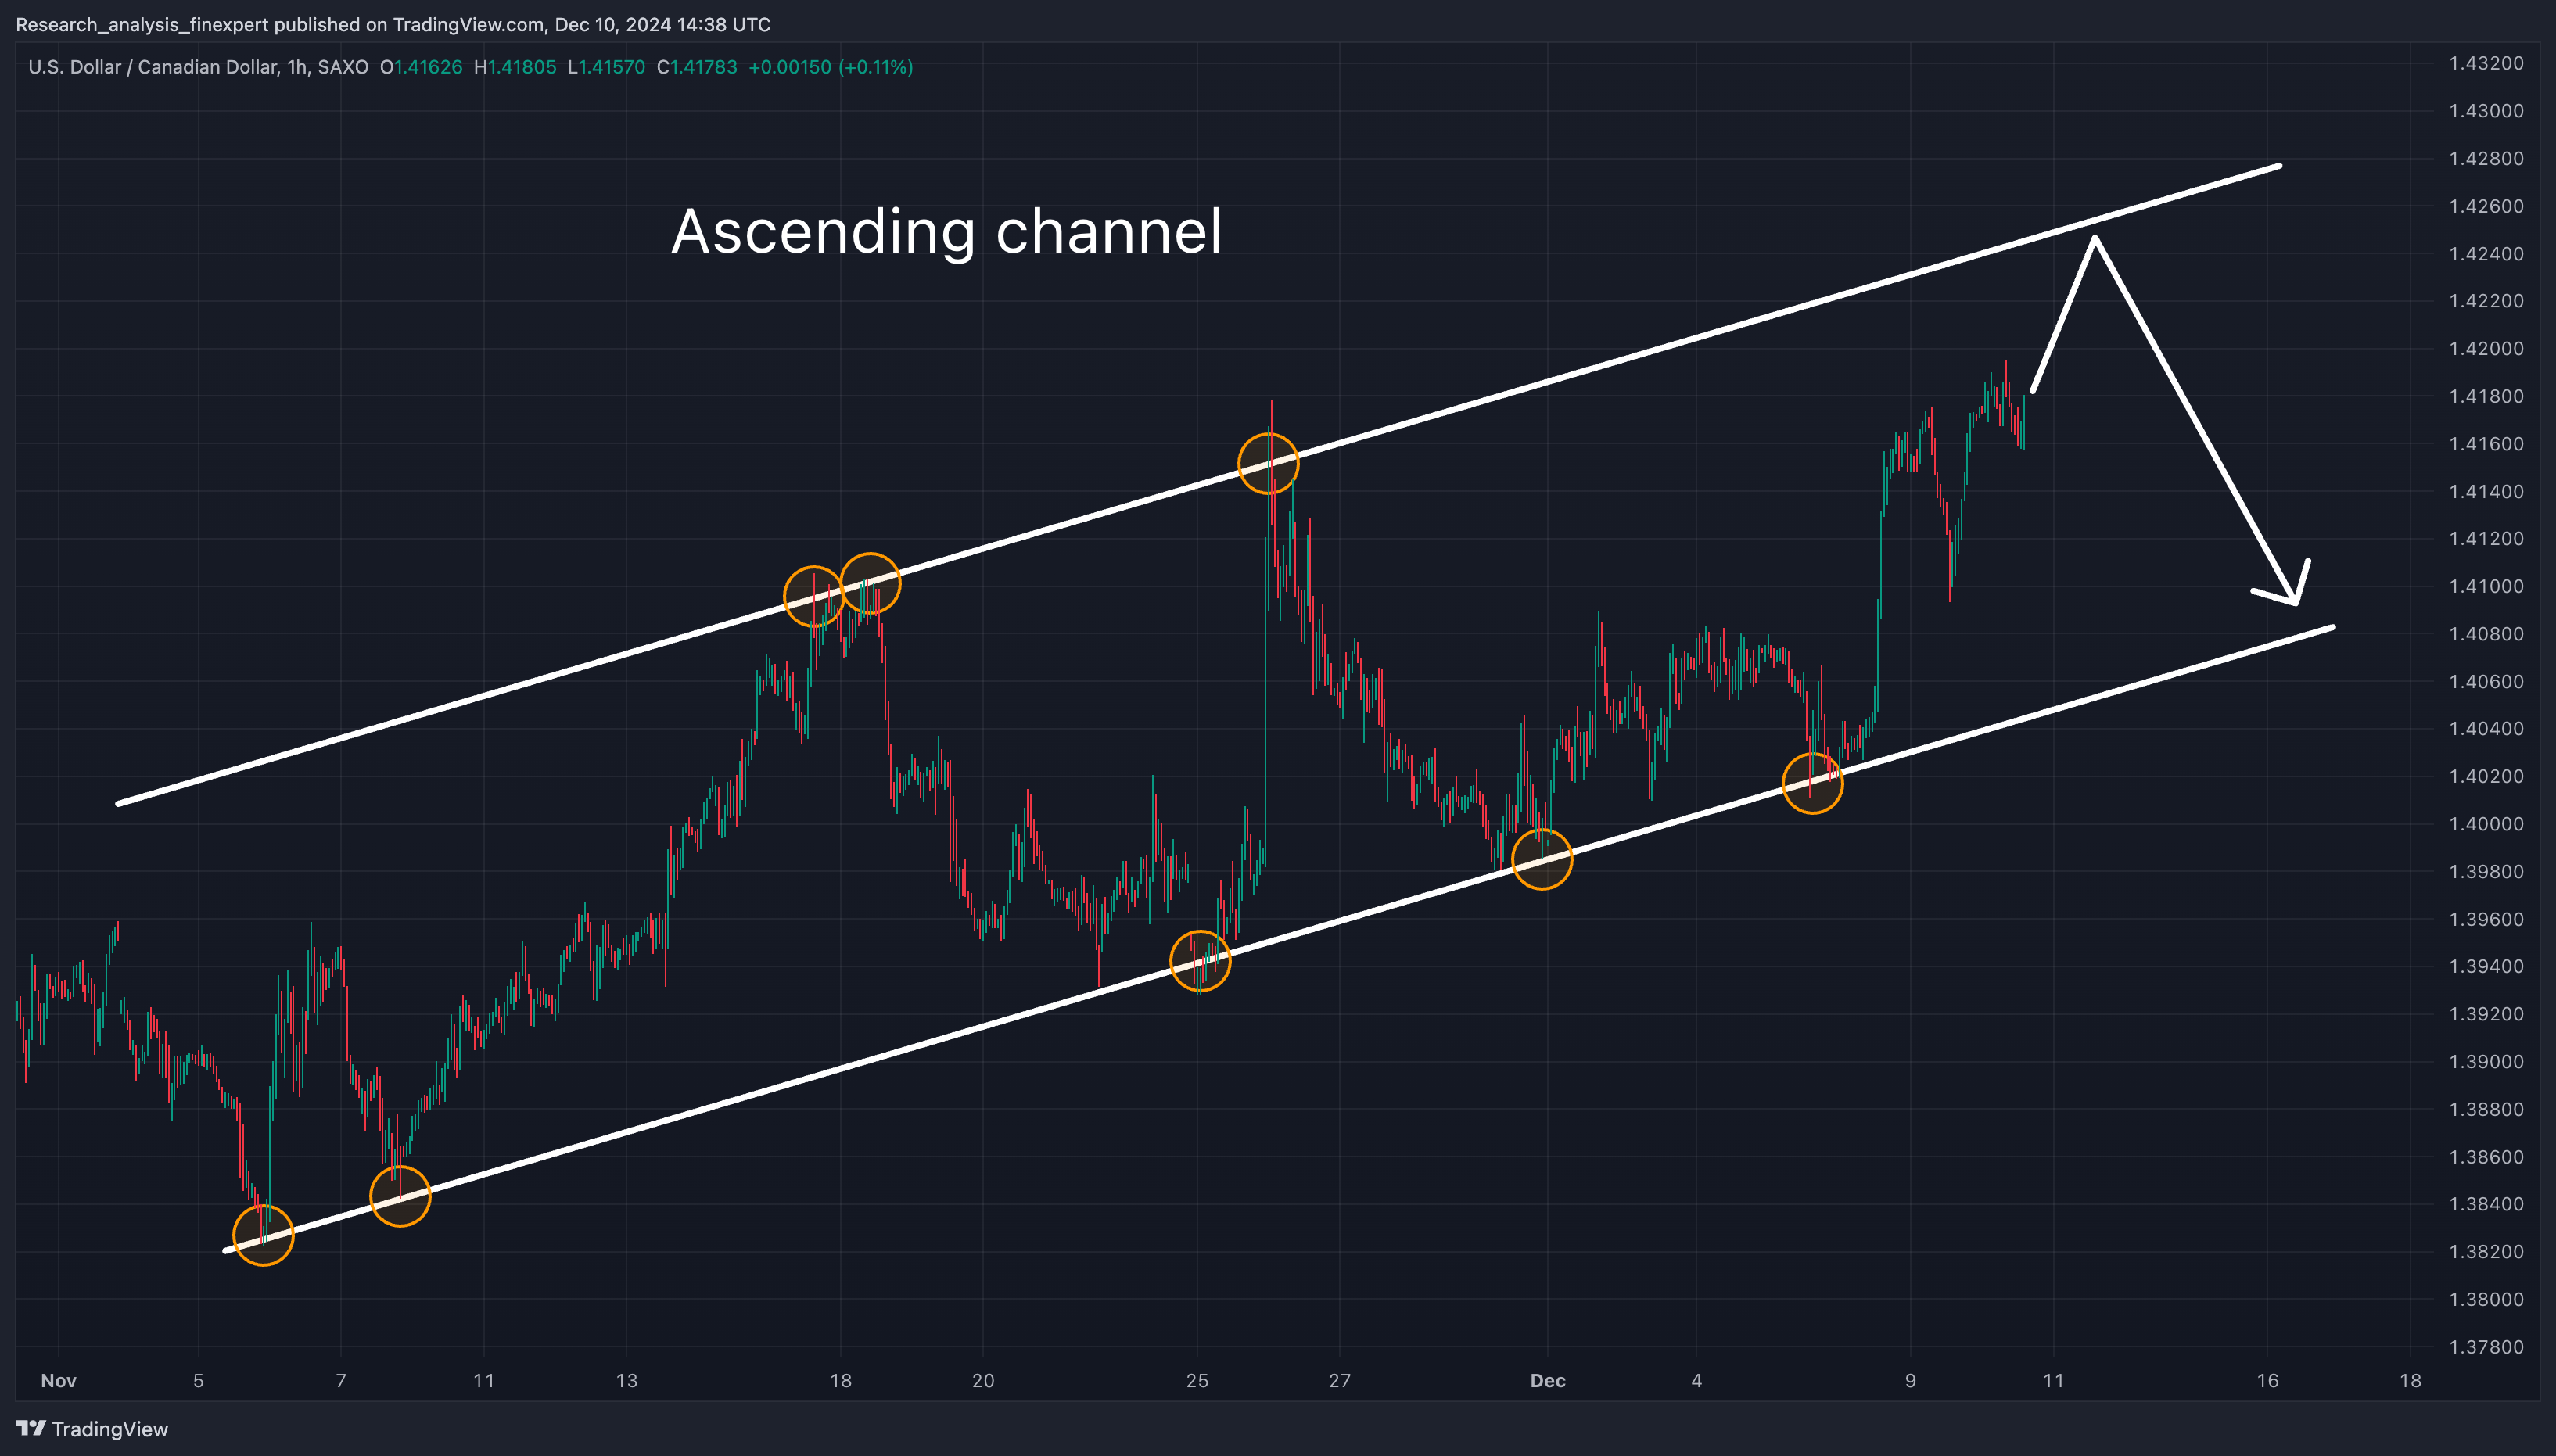This screenshot has height=1456, width=2556.
Task: Click price label 1.38800
Action: (2486, 1109)
